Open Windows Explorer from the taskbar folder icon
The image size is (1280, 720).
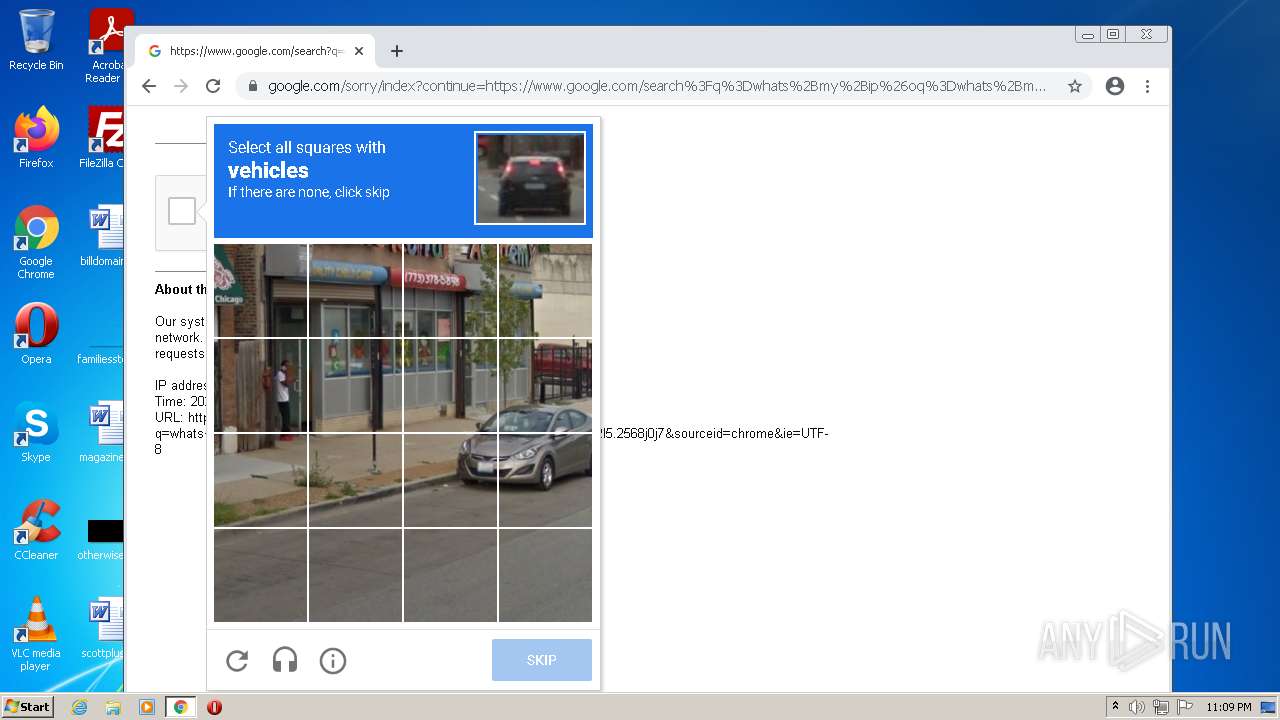113,707
